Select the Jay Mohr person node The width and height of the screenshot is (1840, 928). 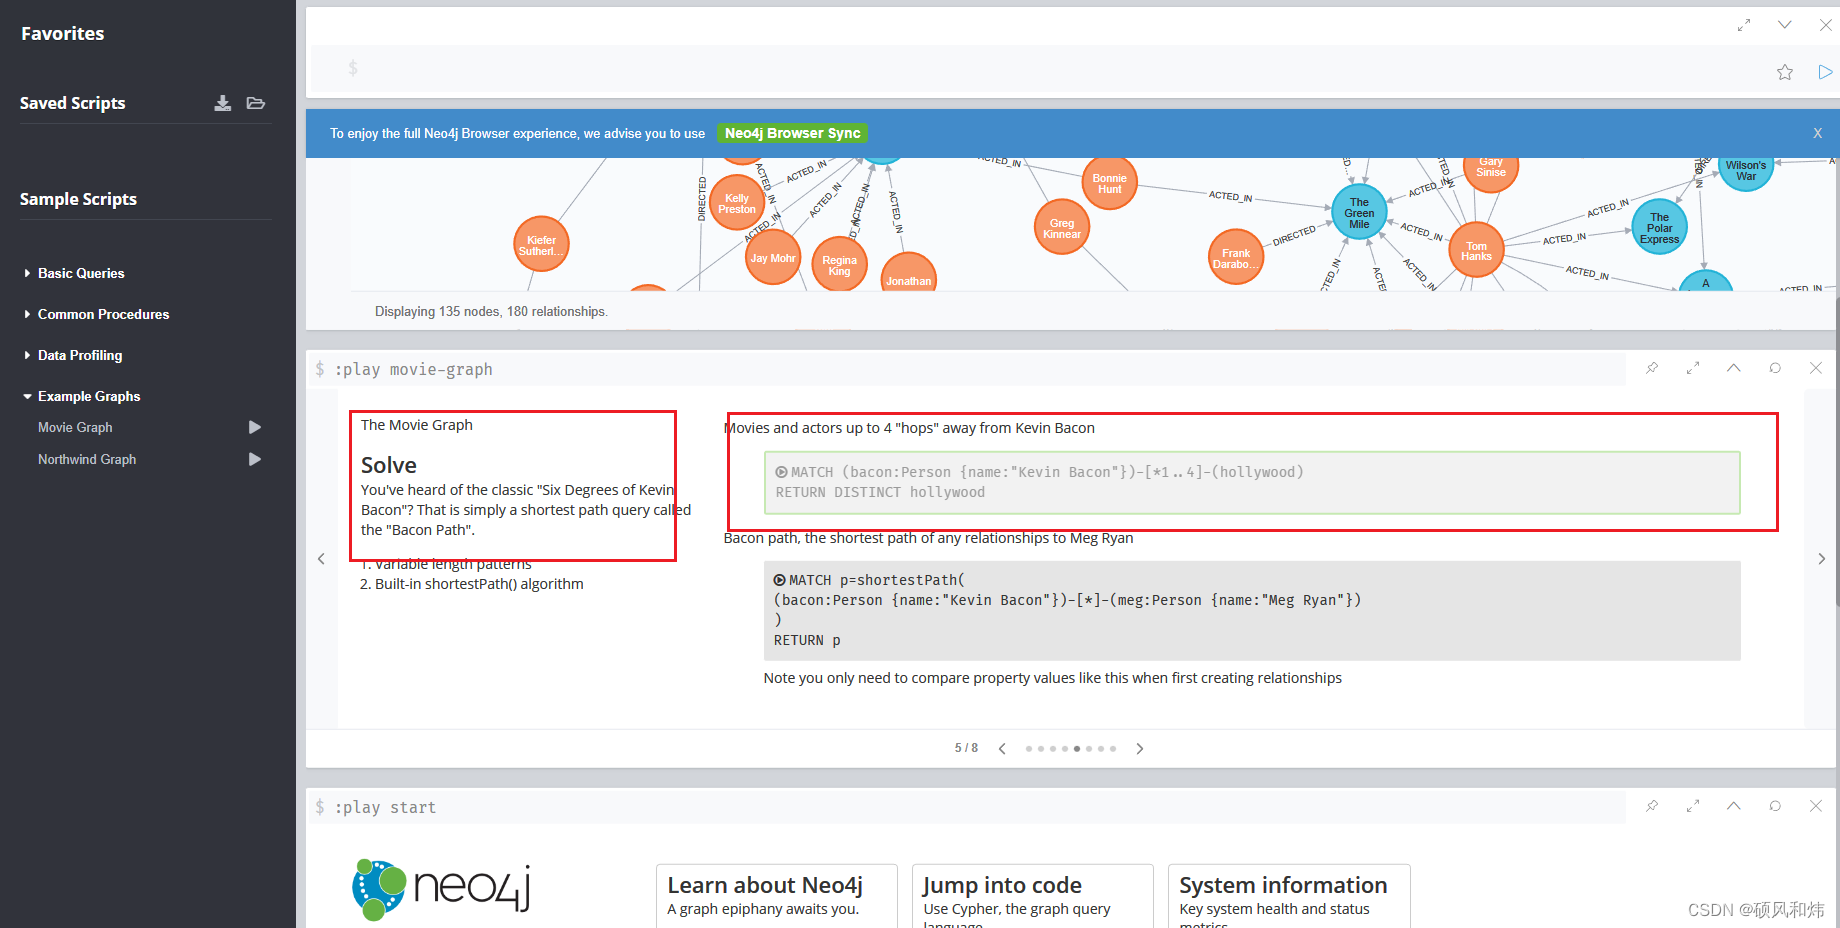[773, 257]
